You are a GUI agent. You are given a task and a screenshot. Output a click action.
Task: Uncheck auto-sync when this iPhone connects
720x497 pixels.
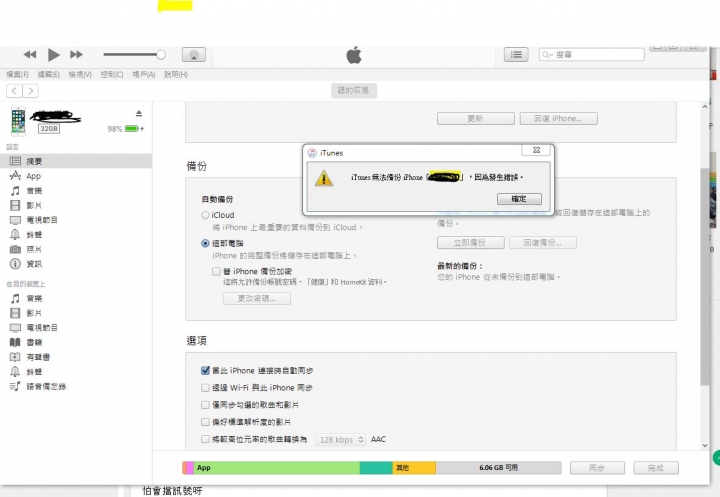click(205, 370)
